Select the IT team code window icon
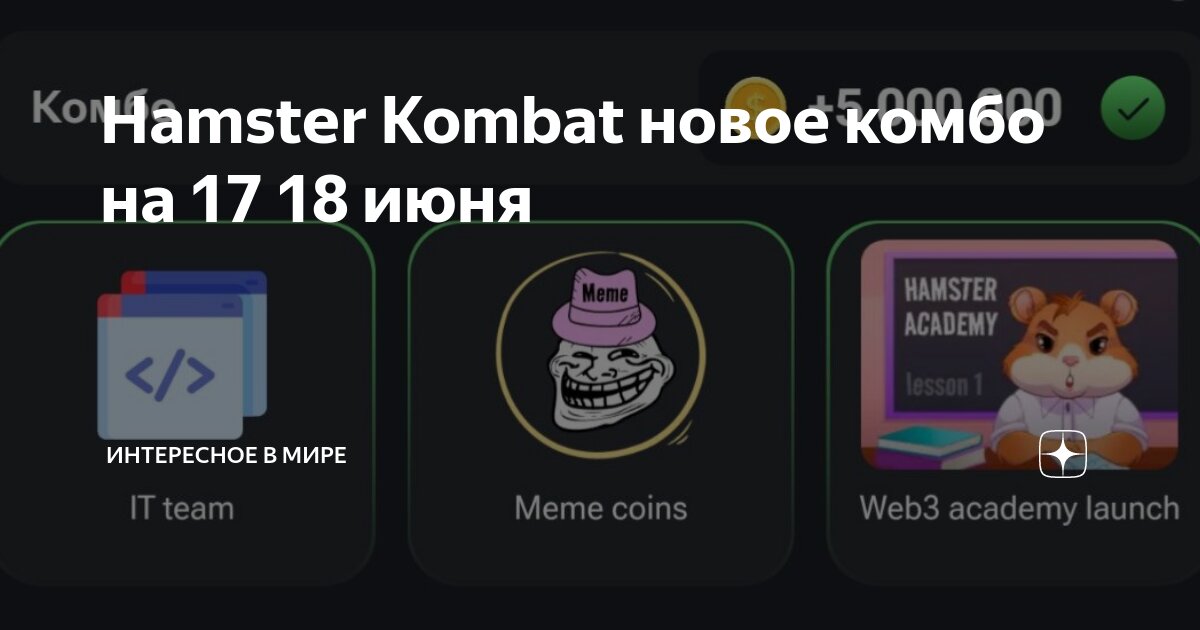The image size is (1200, 630). click(182, 355)
